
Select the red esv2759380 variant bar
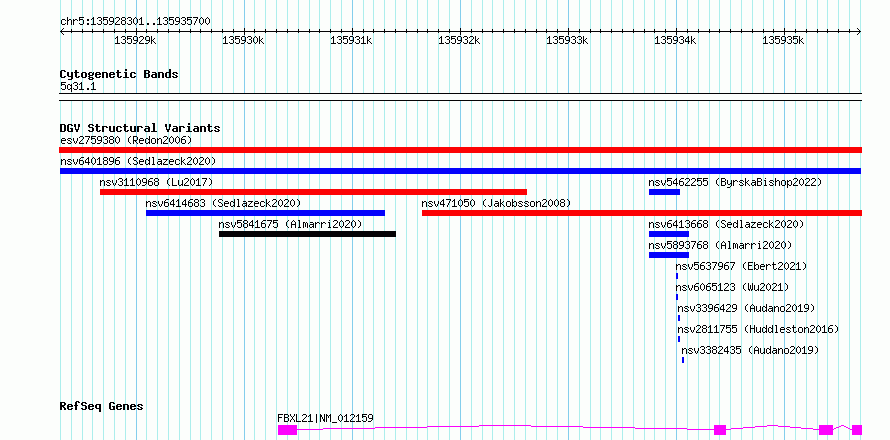tap(460, 150)
